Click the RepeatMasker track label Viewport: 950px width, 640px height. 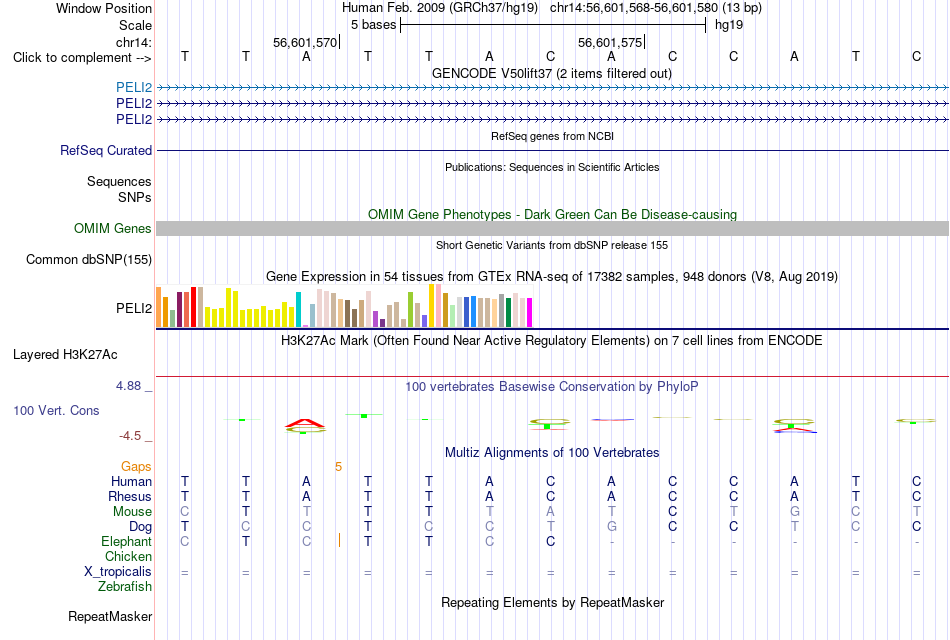coord(110,616)
